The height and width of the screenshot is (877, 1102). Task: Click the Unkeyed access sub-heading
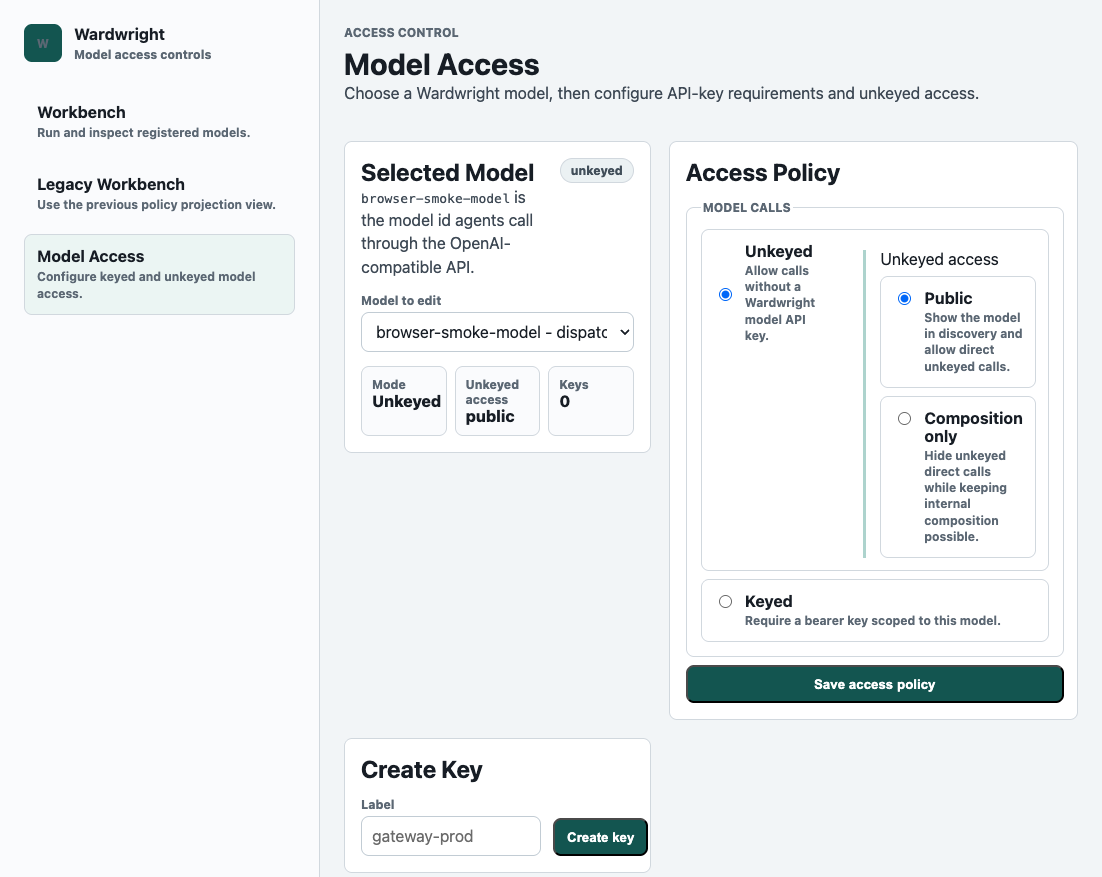(939, 259)
